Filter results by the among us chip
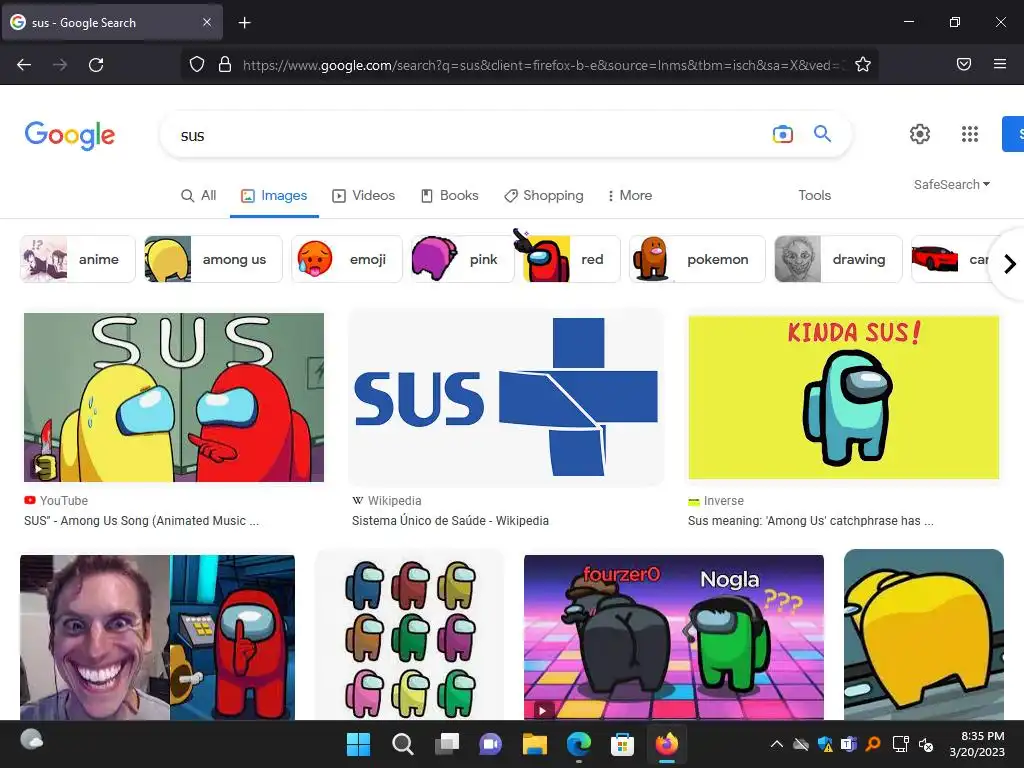The width and height of the screenshot is (1024, 768). click(x=214, y=259)
